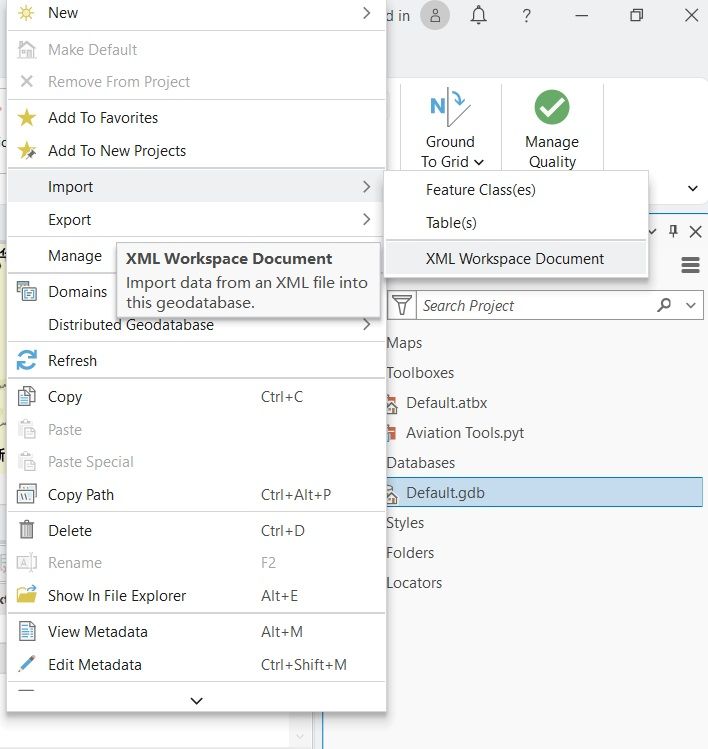Select Default.gdb in the Databases list

pos(445,492)
